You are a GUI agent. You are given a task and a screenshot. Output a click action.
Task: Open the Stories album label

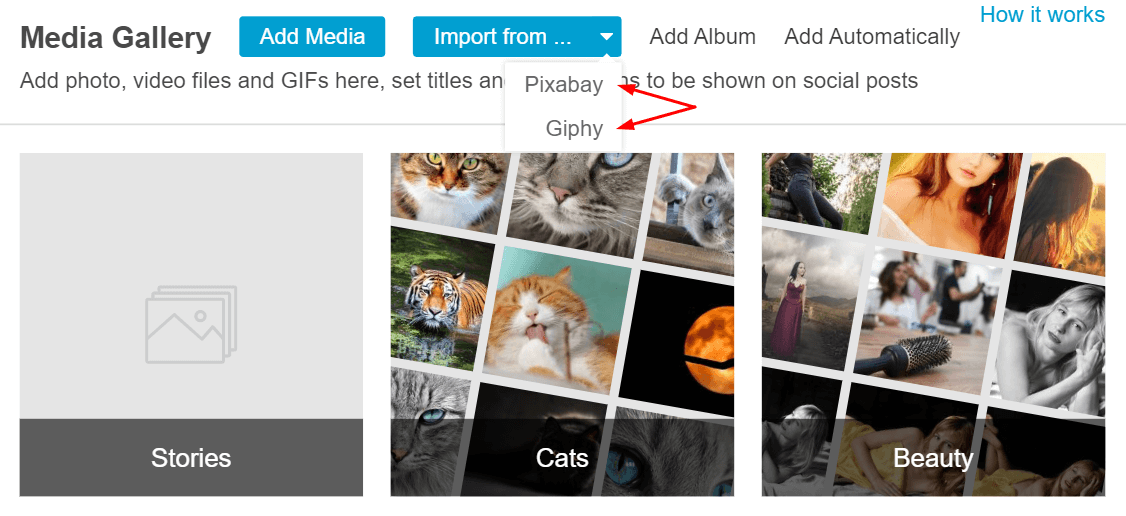pos(191,458)
